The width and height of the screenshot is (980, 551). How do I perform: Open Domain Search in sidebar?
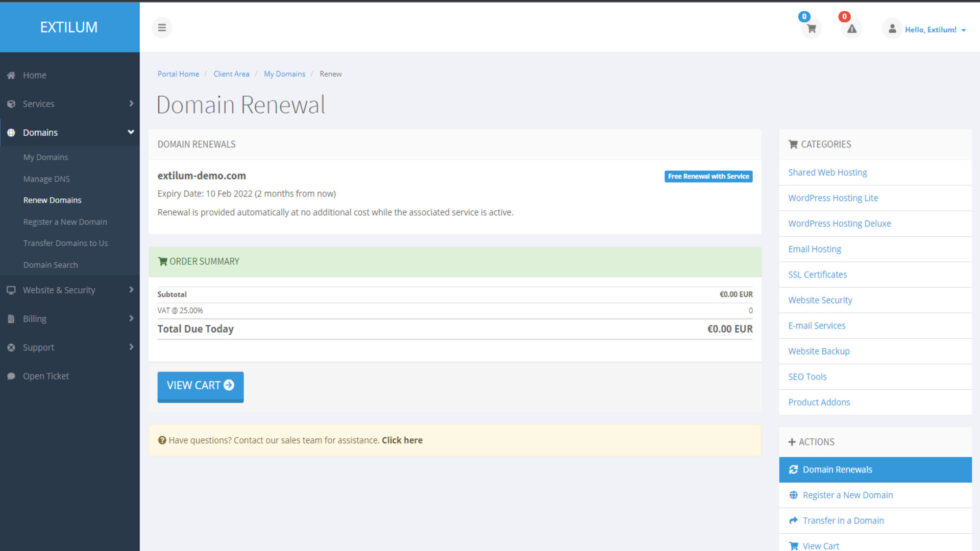(x=51, y=265)
